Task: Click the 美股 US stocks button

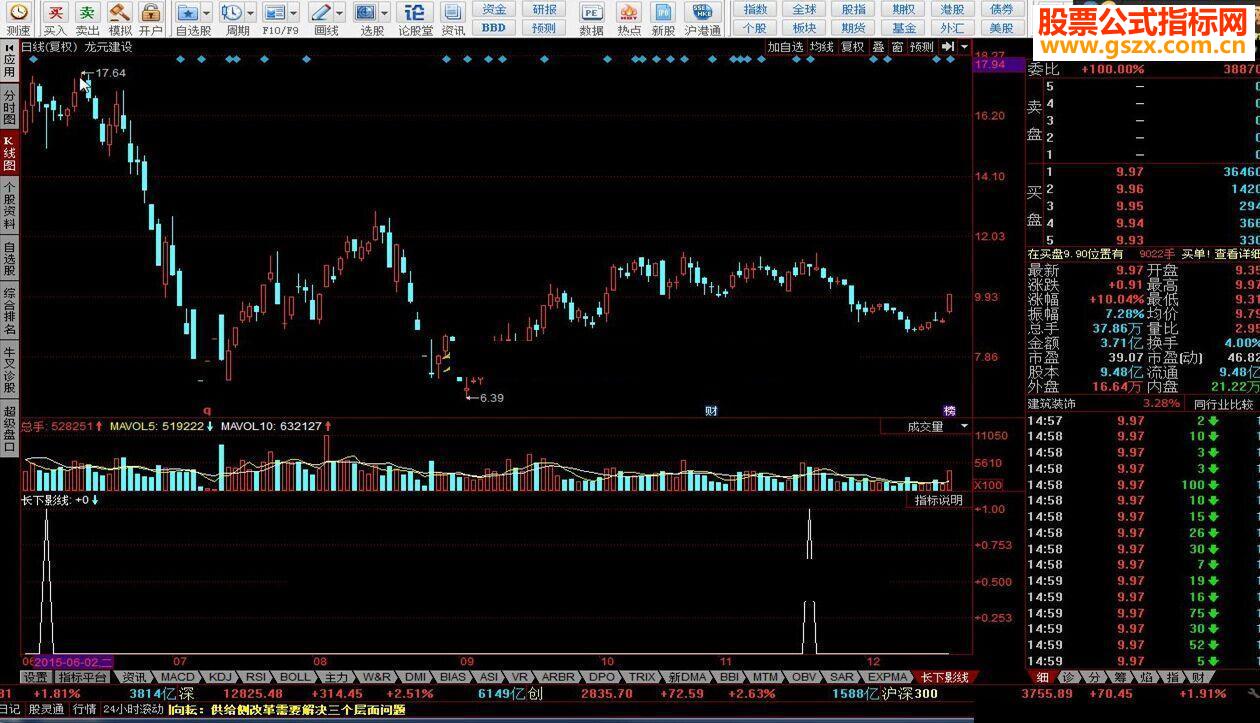Action: pyautogui.click(x=1001, y=27)
